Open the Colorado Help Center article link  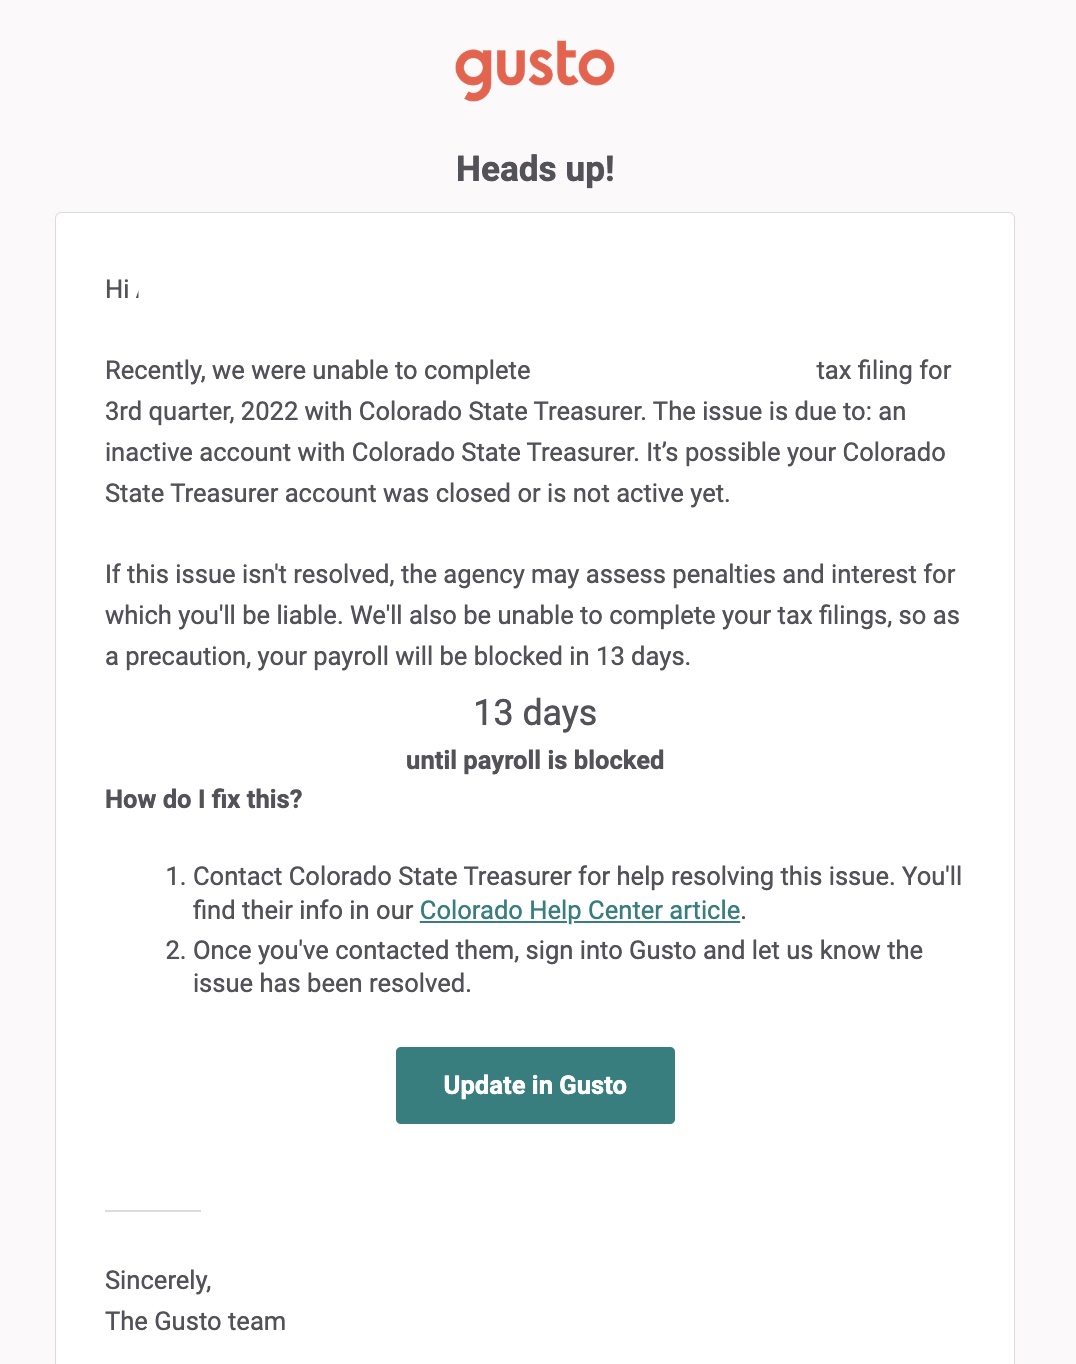pyautogui.click(x=580, y=910)
